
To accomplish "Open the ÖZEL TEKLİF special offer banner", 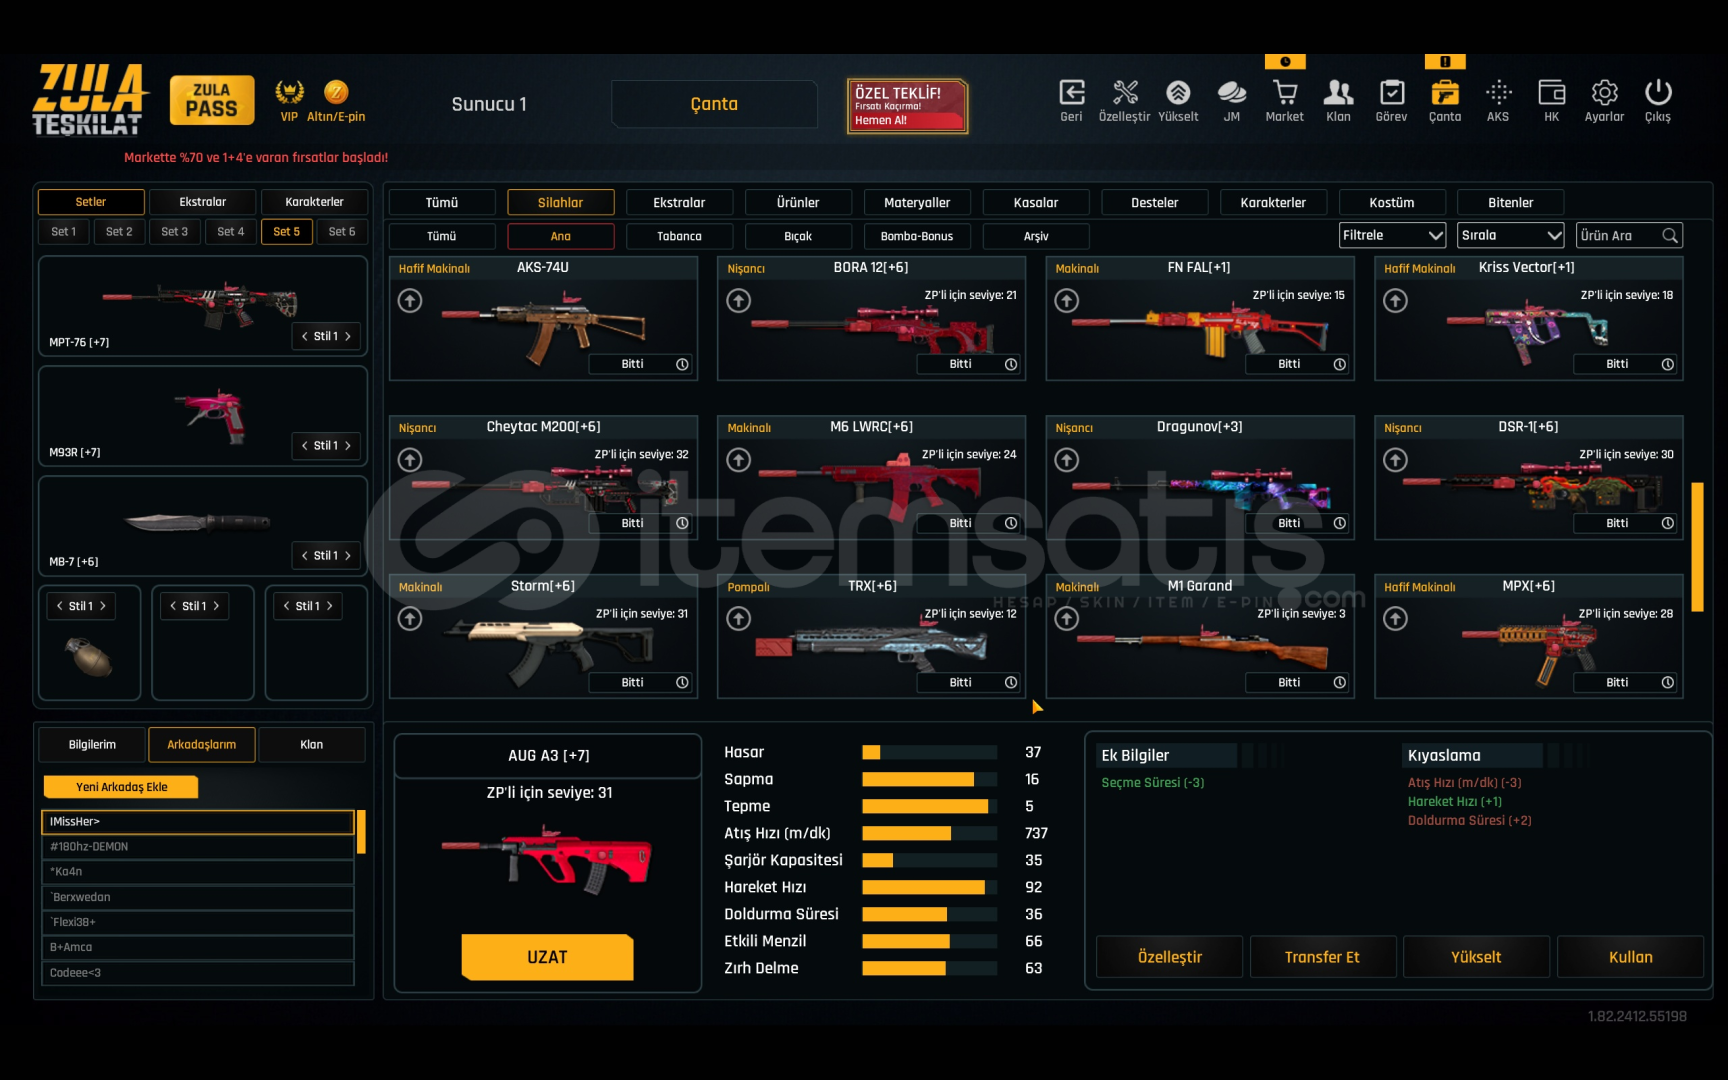I will pos(907,106).
